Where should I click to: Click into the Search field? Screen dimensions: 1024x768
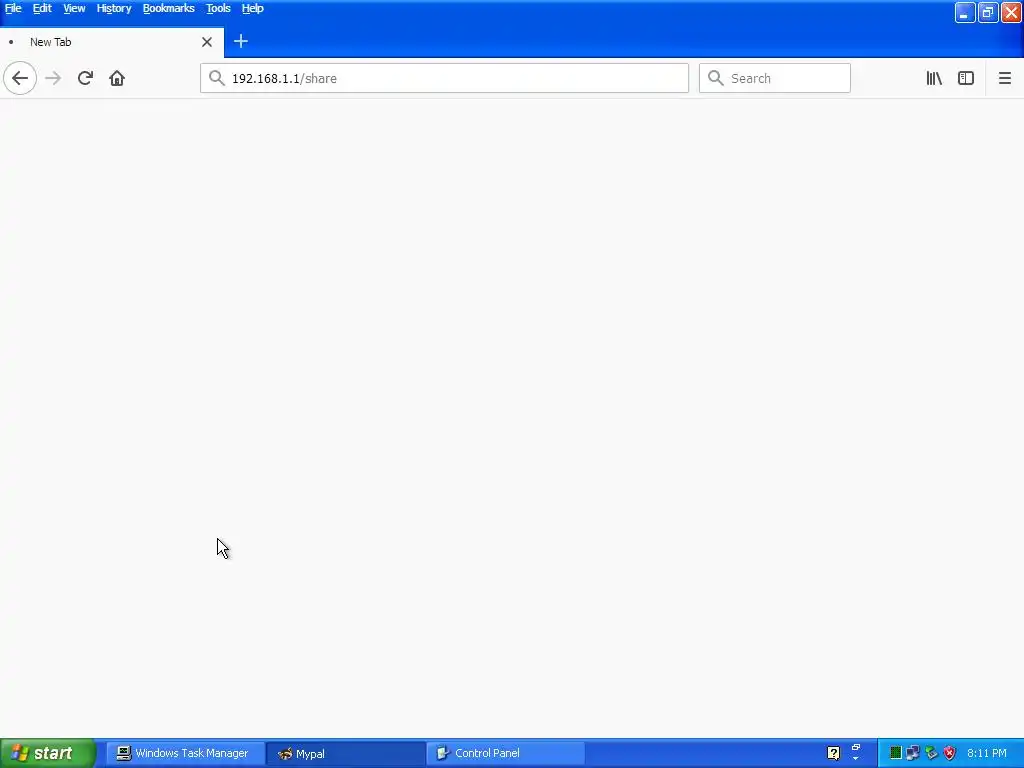coord(775,78)
